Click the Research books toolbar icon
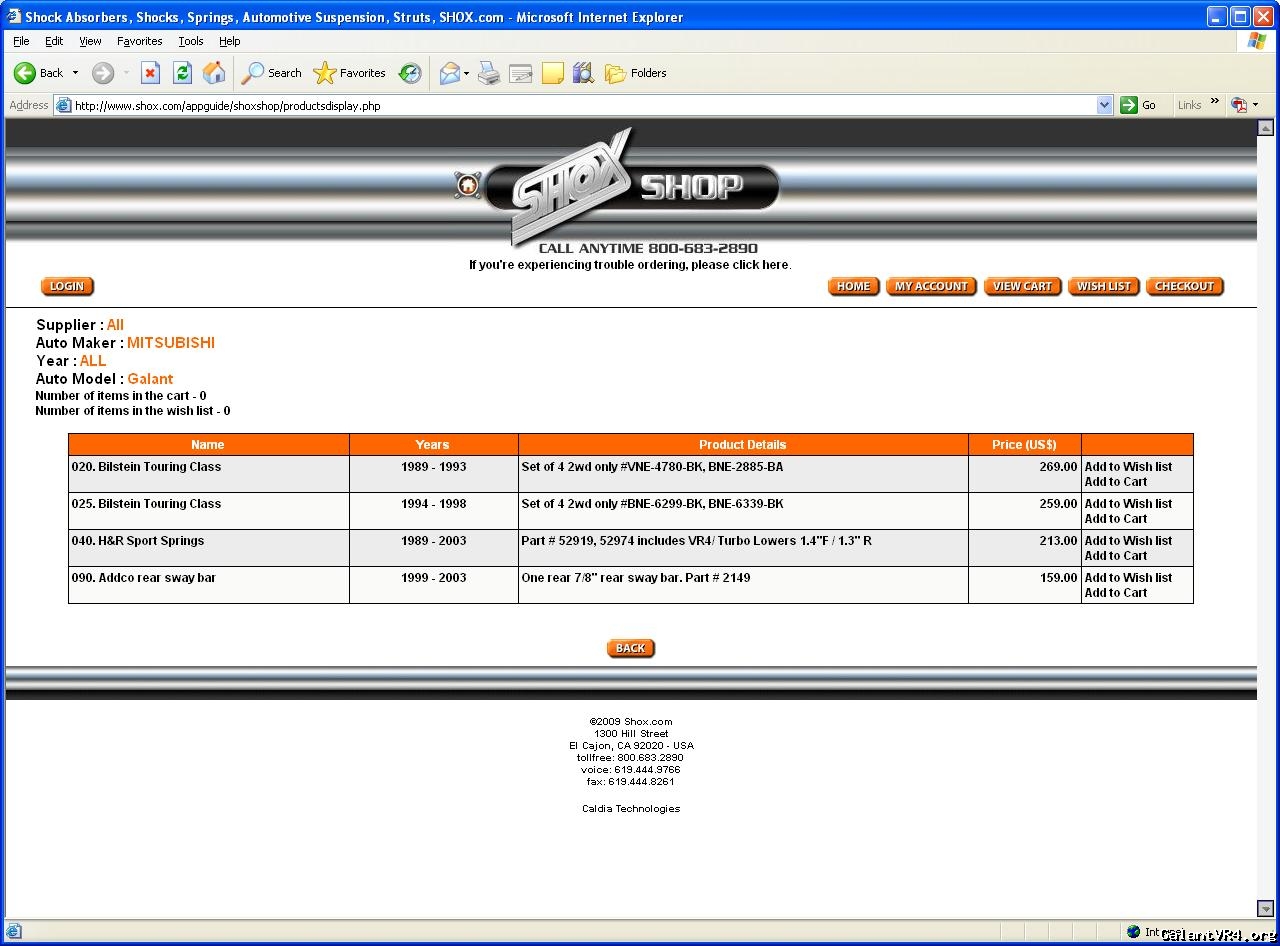 583,73
